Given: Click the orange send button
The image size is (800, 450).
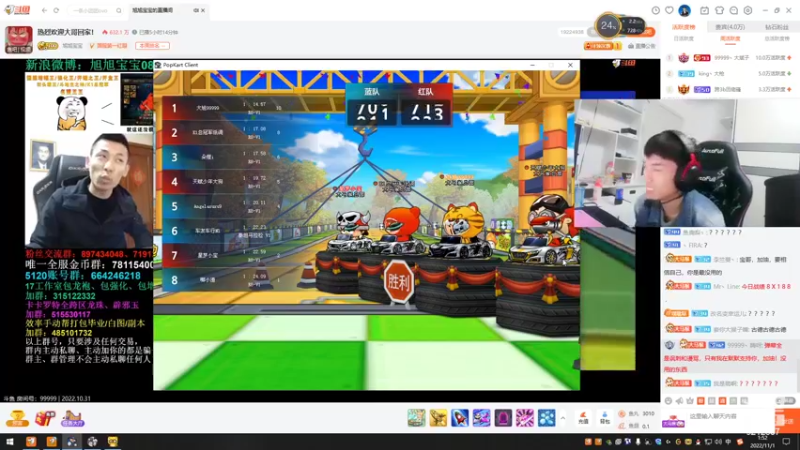Looking at the screenshot, I should (x=787, y=420).
